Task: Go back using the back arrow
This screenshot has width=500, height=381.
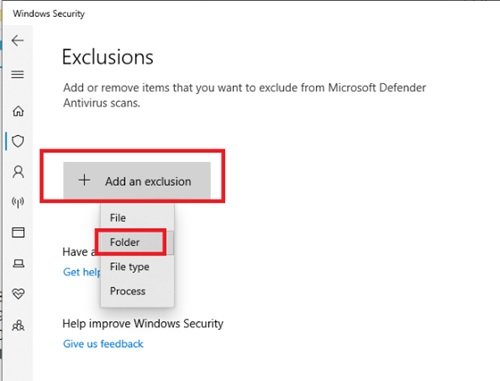Action: (x=18, y=41)
